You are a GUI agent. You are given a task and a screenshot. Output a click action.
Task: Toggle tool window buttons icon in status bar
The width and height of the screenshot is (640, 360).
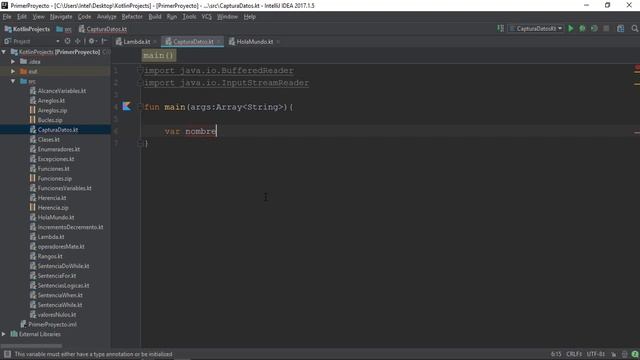pyautogui.click(x=7, y=354)
